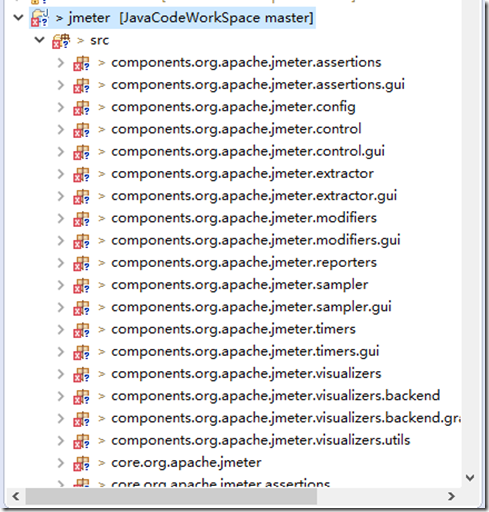Image resolution: width=489 pixels, height=512 pixels.
Task: Click package icon for components.org.apache.jmeter.visualizers
Action: [81, 374]
